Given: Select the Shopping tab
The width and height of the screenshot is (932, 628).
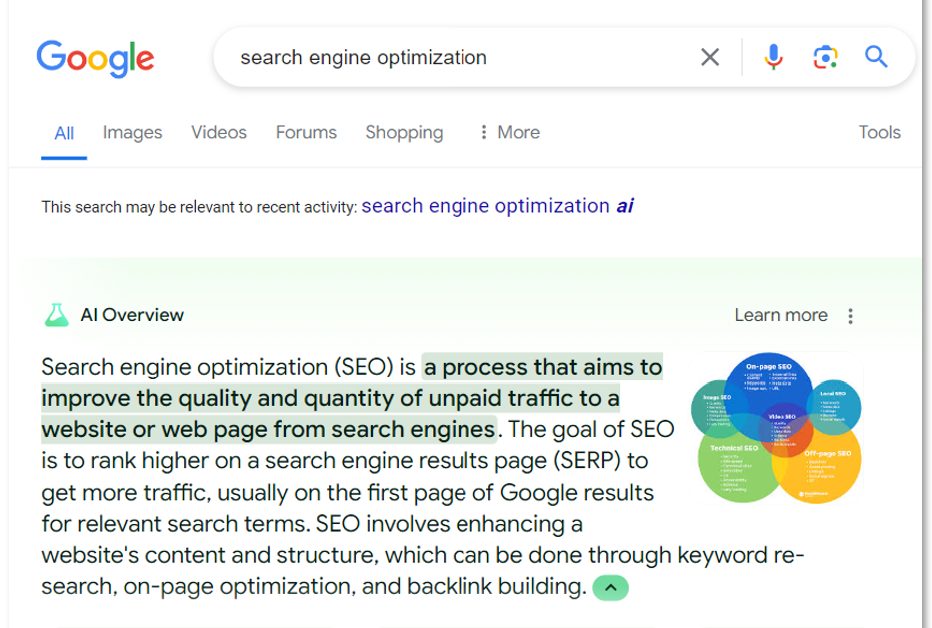Looking at the screenshot, I should click(x=404, y=132).
